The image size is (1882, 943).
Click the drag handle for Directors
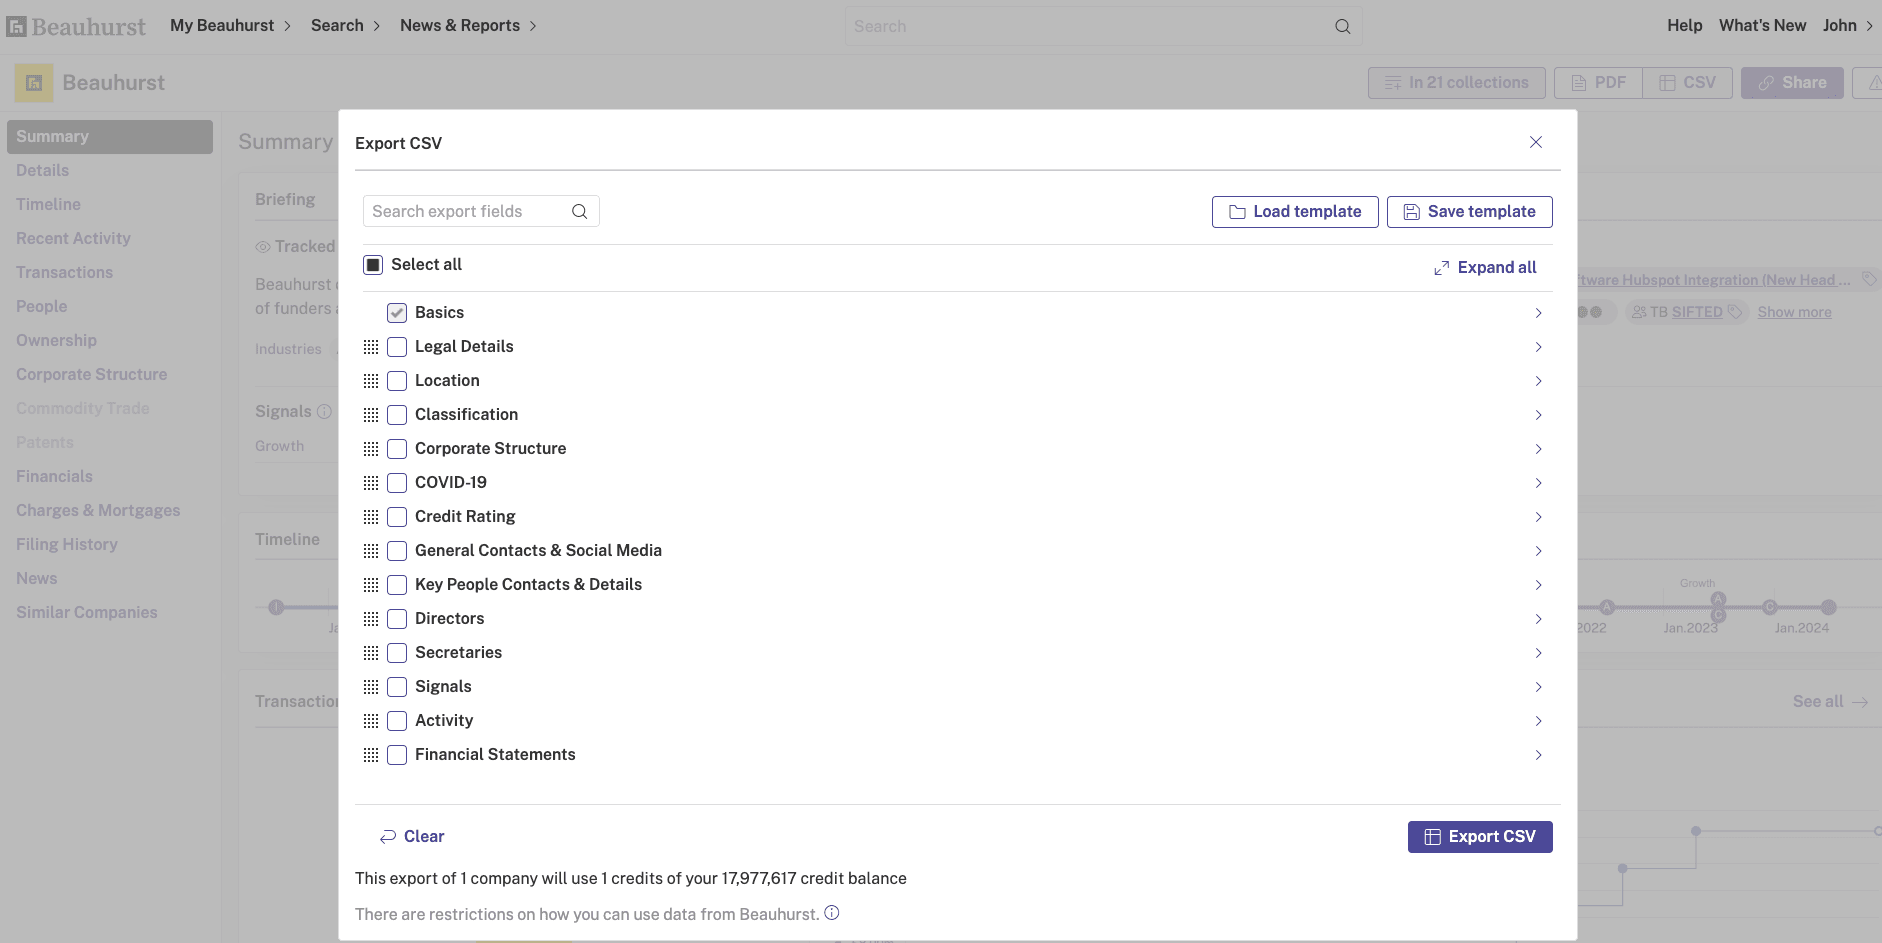tap(371, 619)
